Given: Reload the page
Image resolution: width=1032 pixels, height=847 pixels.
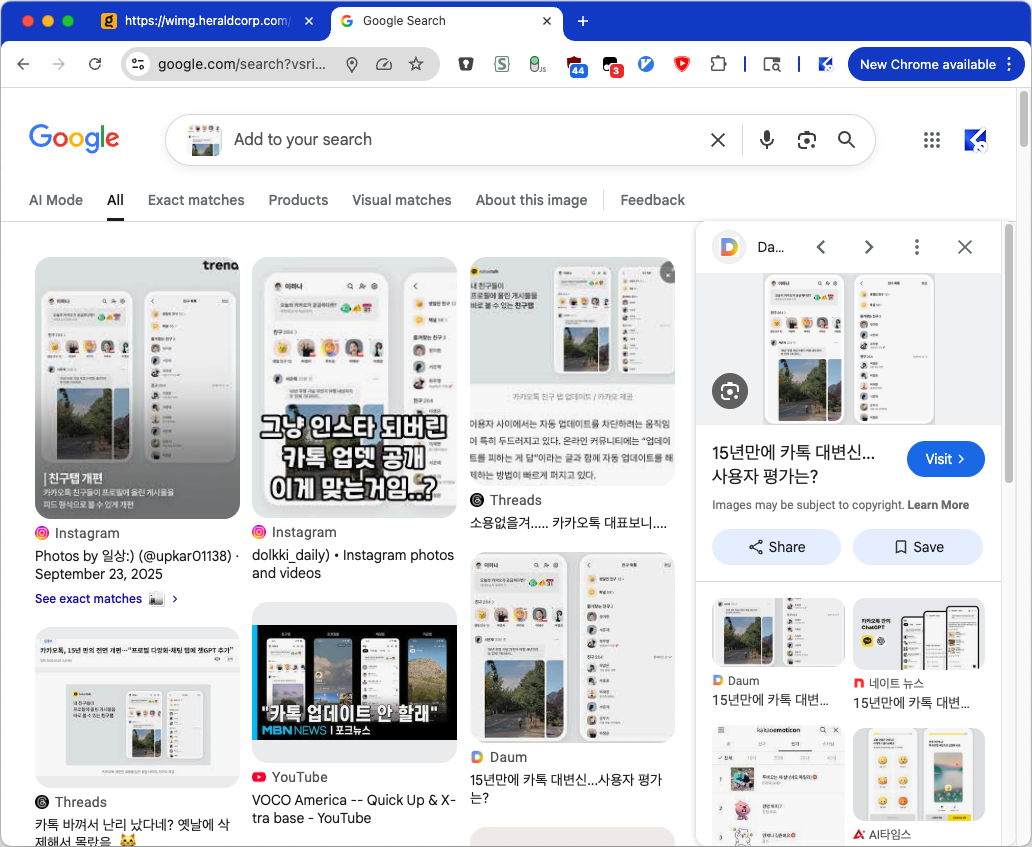Looking at the screenshot, I should (95, 64).
